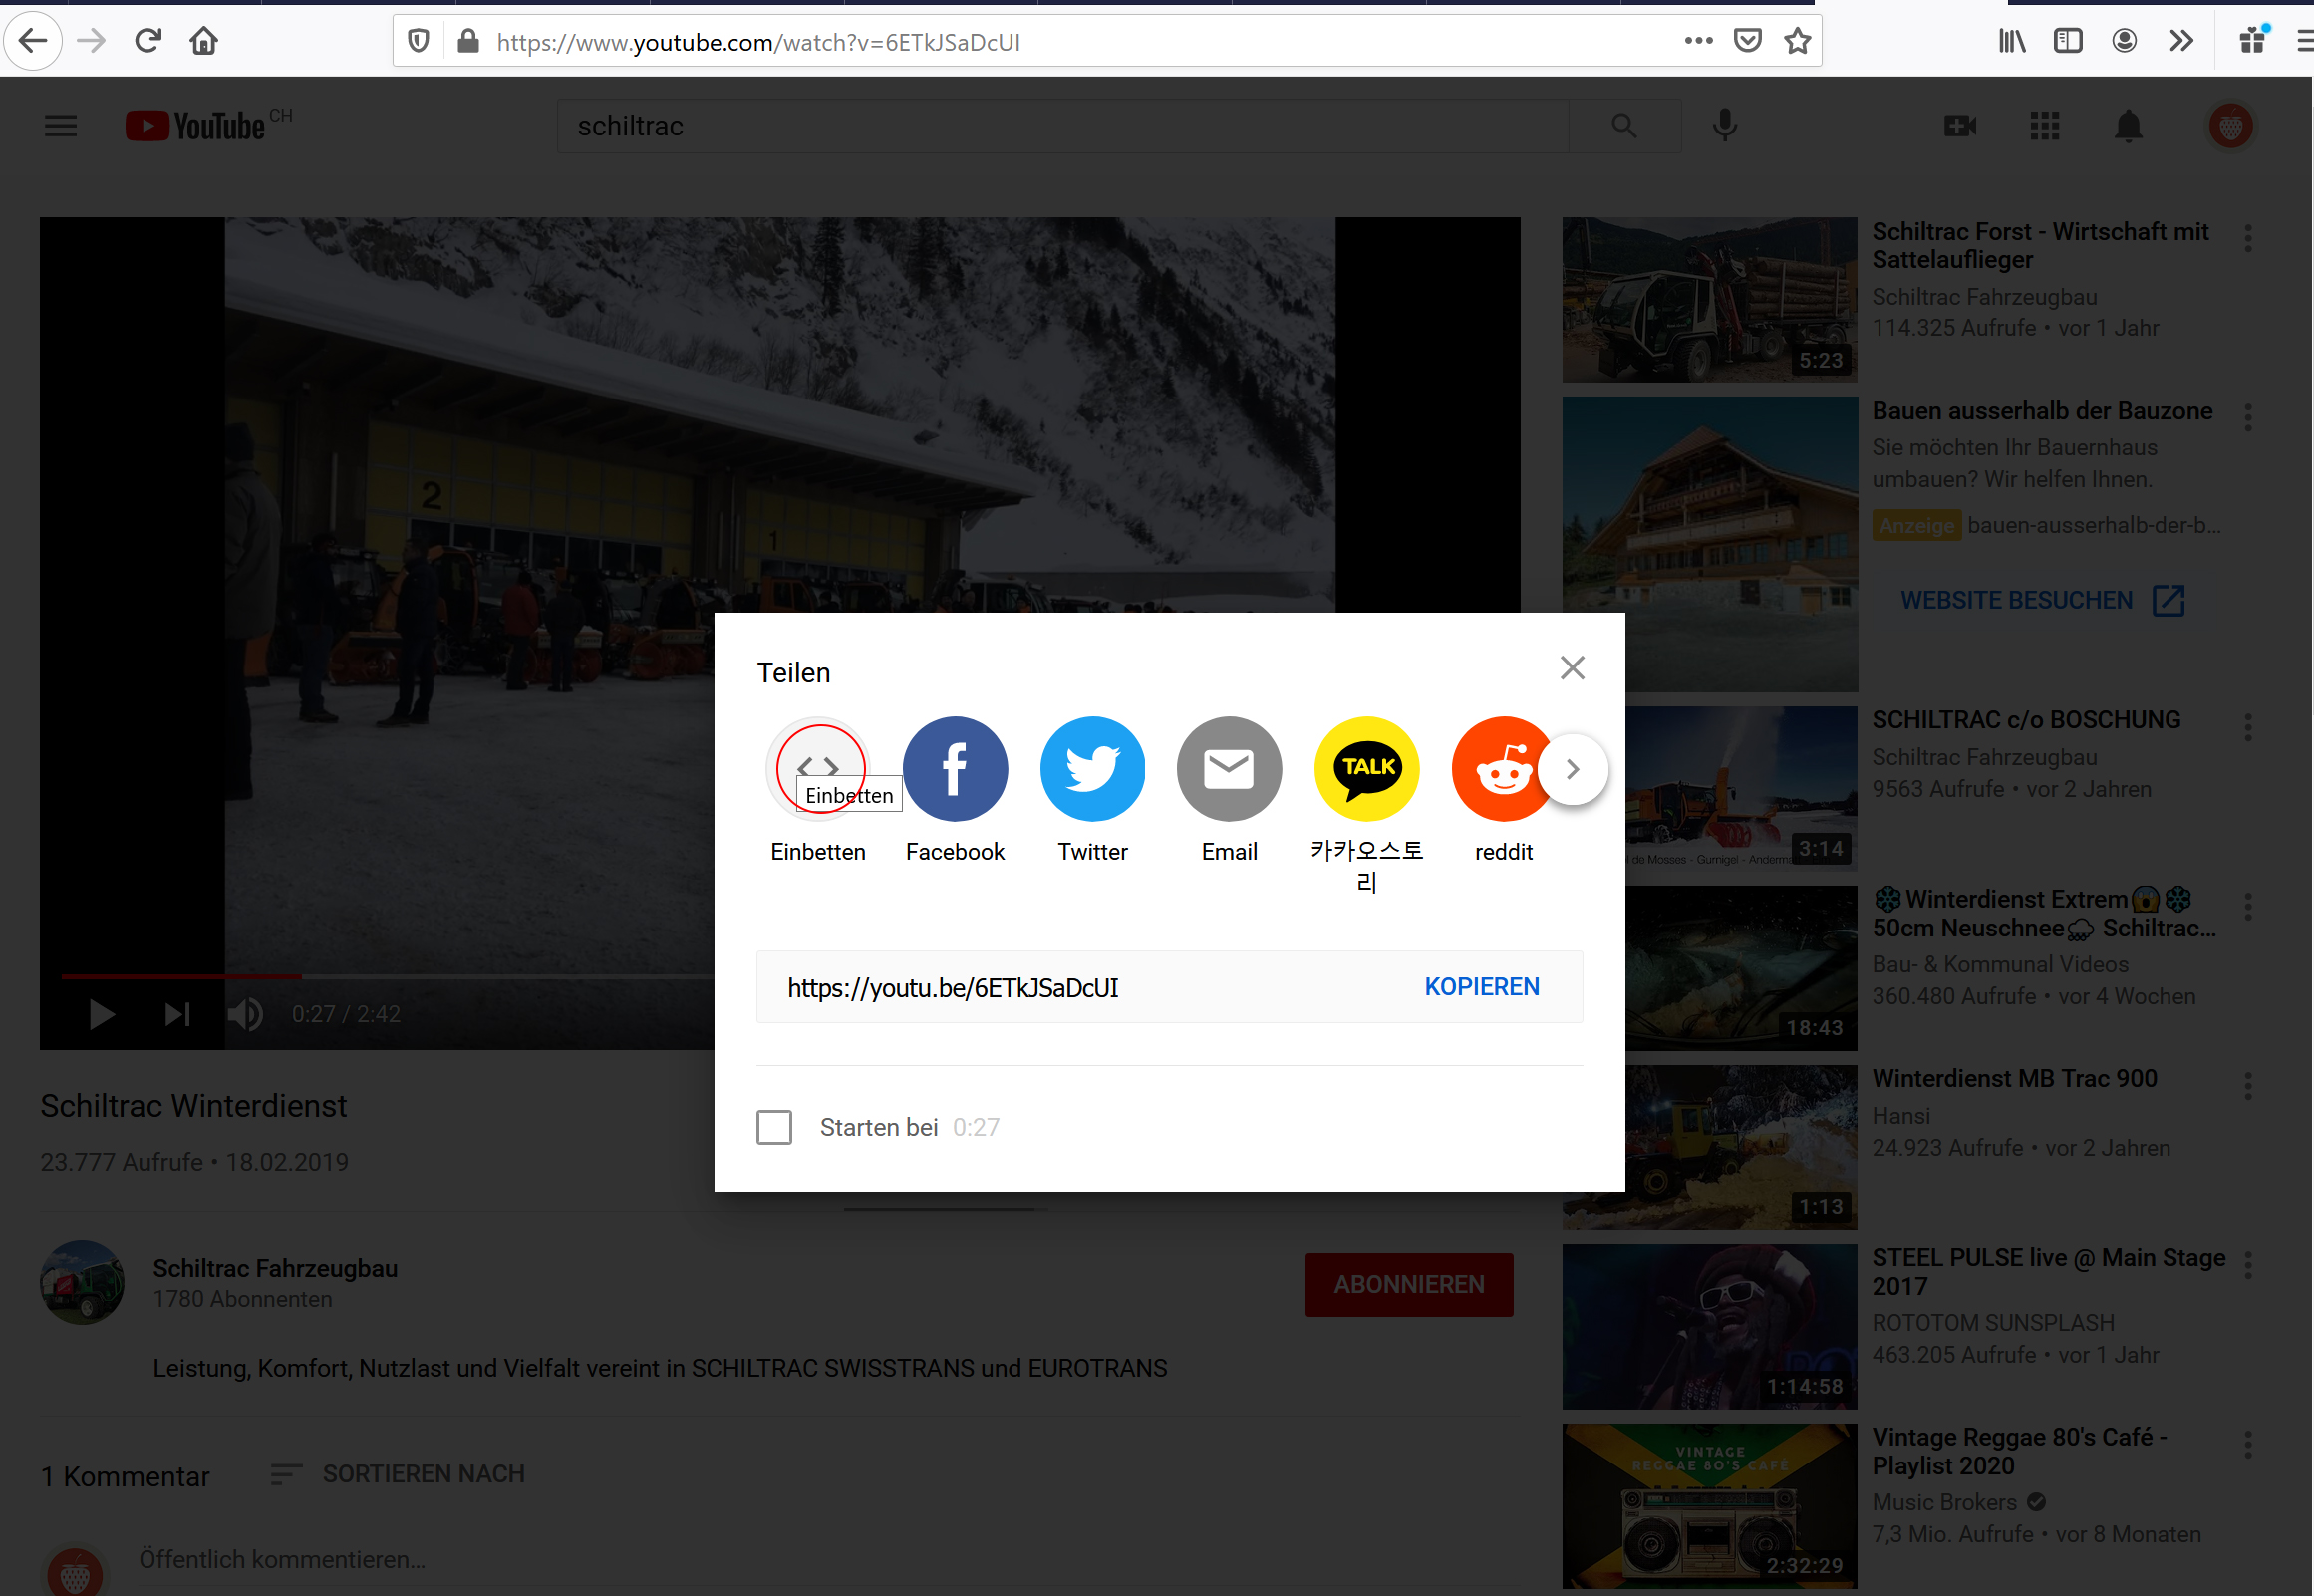Viewport: 2314px width, 1596px height.
Task: Open options for the Winterdienst MB Trac 900 video
Action: click(2247, 1087)
